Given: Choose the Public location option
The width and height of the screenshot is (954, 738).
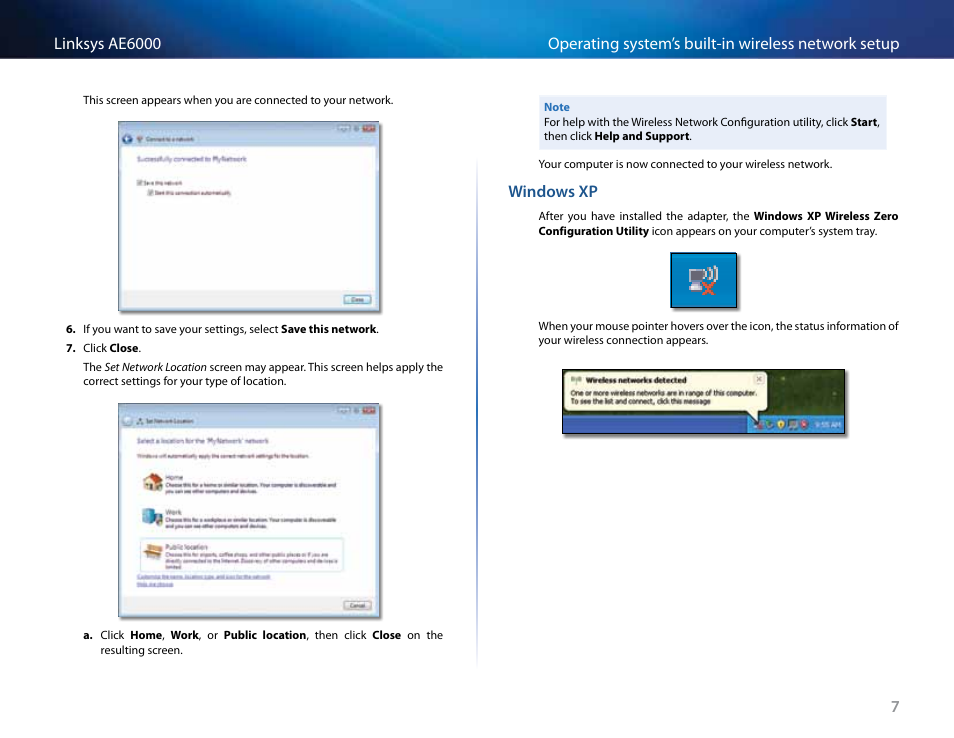Looking at the screenshot, I should click(x=242, y=554).
